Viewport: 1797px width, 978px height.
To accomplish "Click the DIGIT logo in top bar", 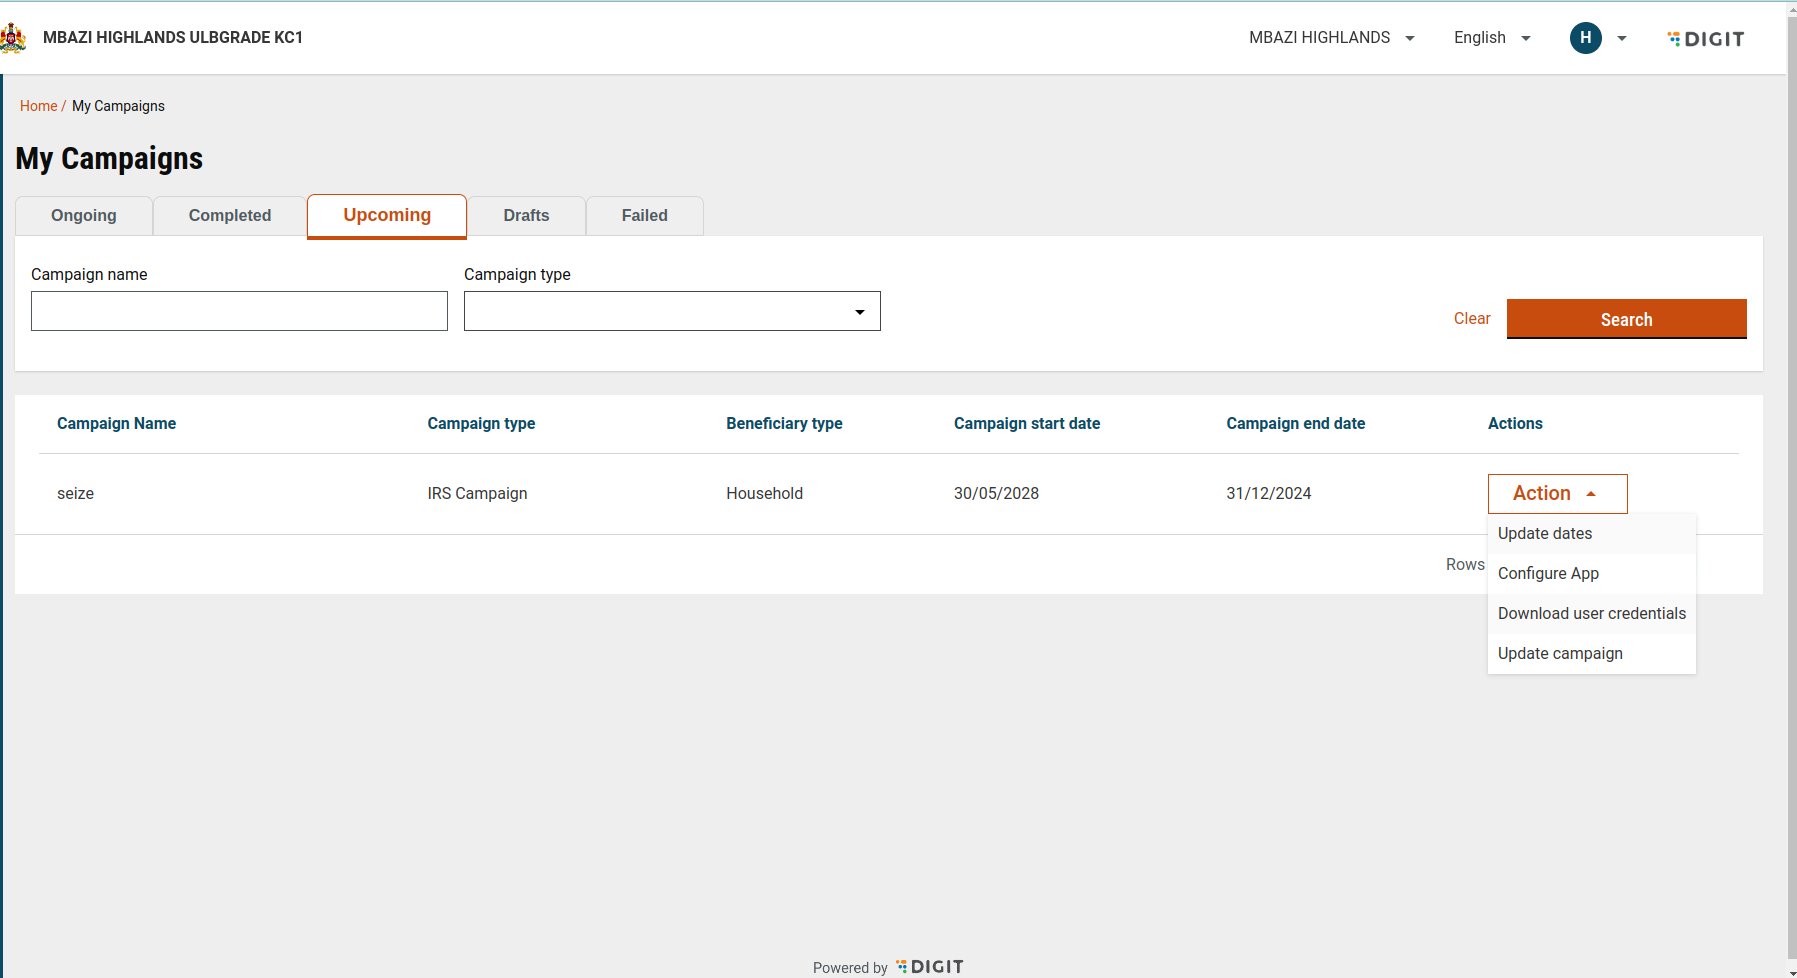I will coord(1706,39).
